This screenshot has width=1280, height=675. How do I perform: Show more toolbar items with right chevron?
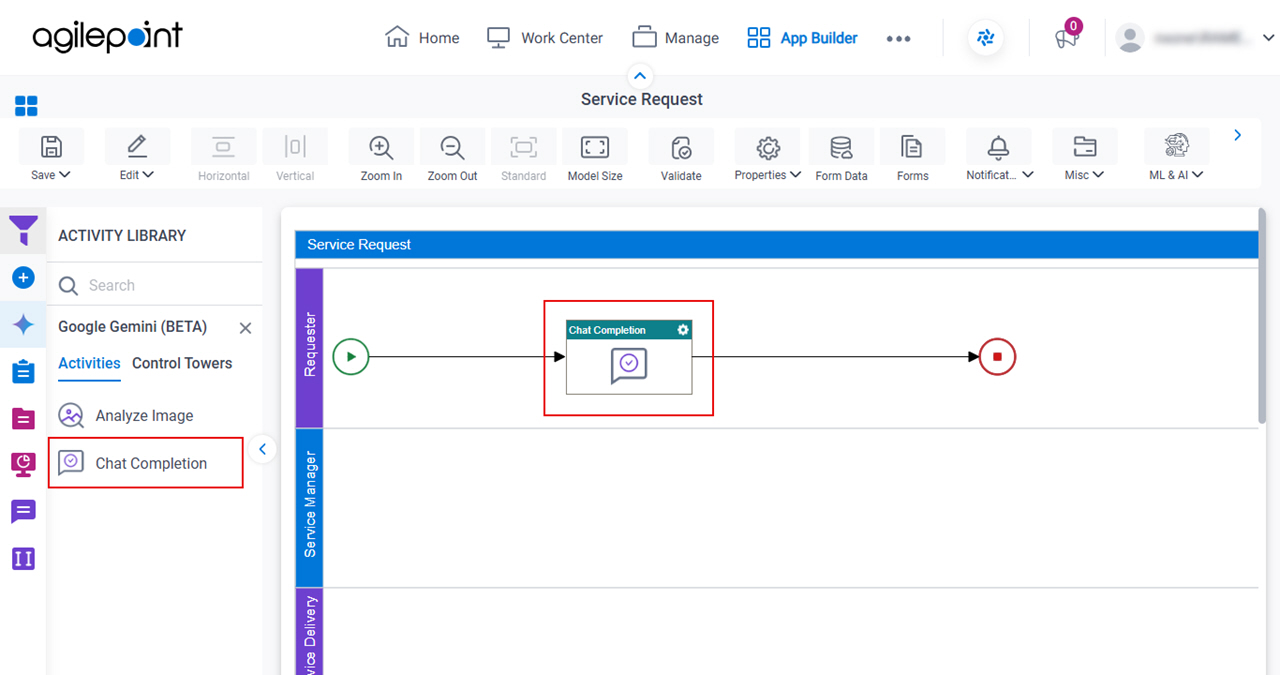point(1238,135)
